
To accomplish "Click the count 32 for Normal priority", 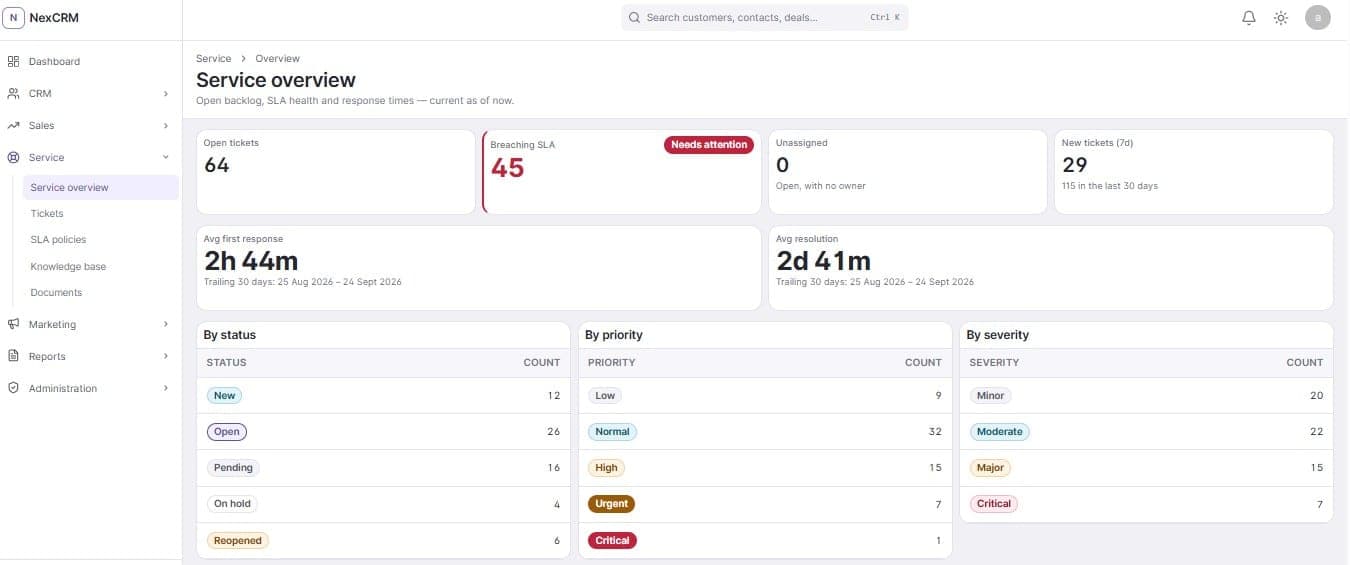I will click(935, 432).
